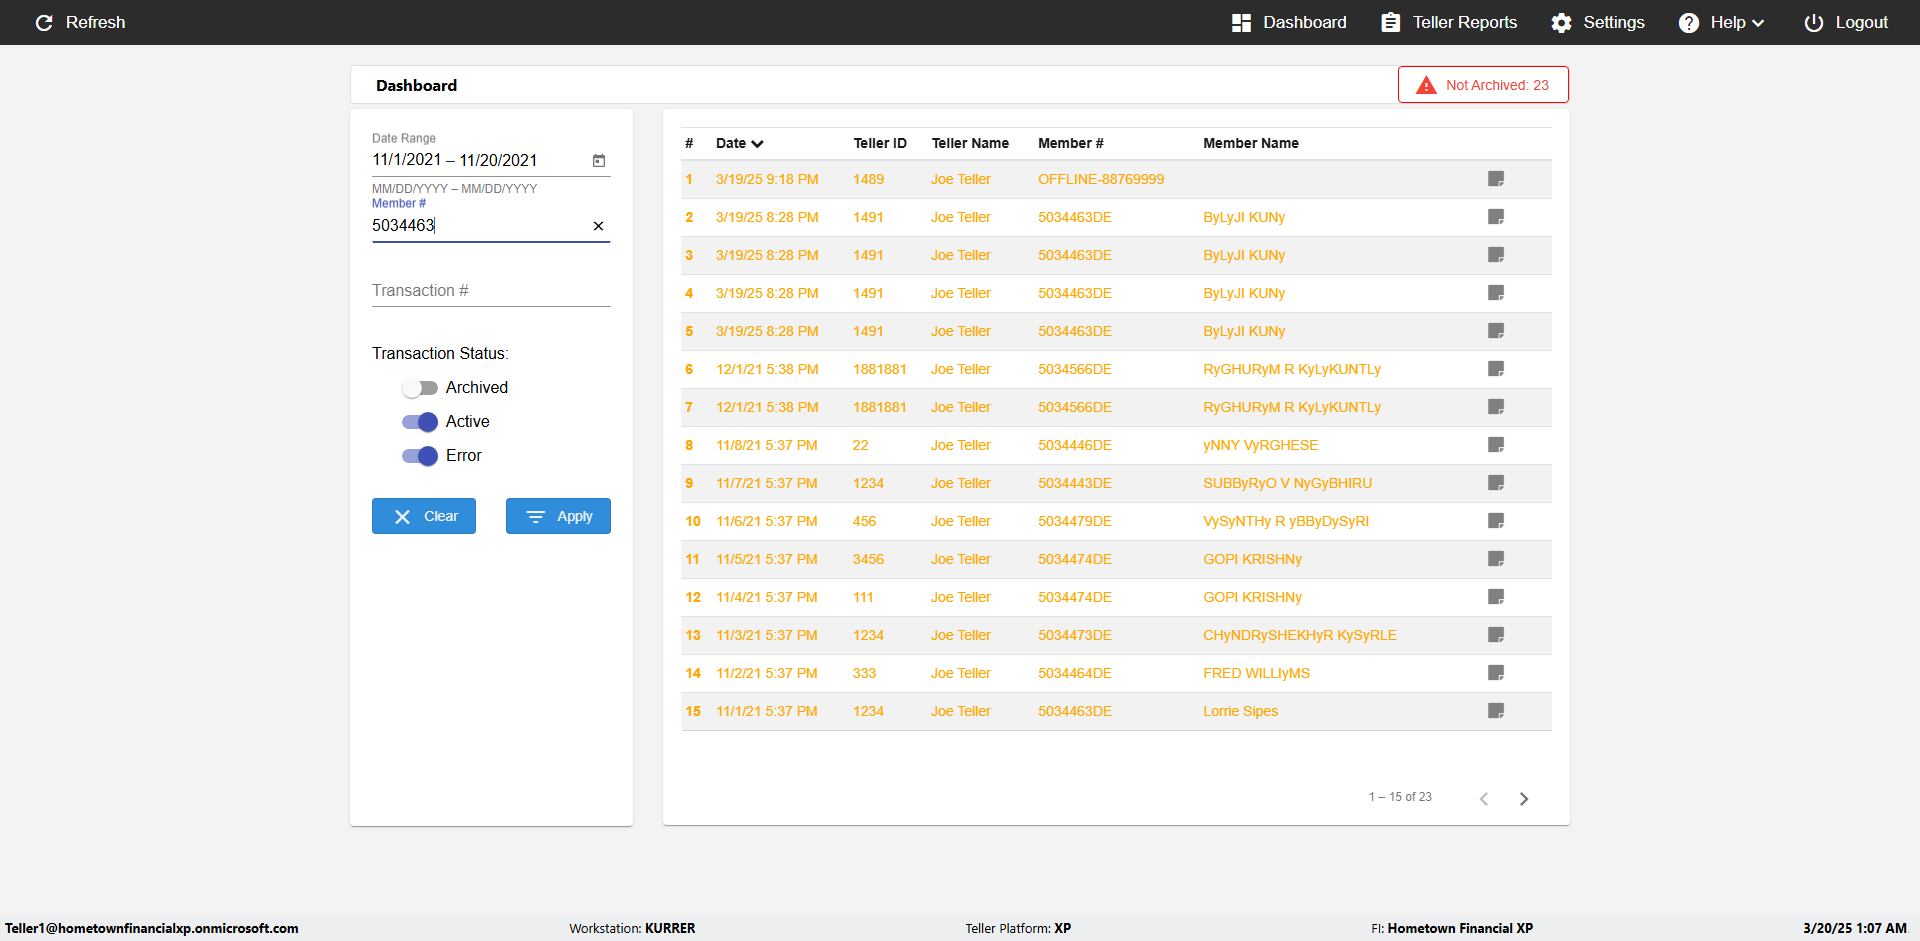Turn off the Error status toggle
1920x941 pixels.
[420, 456]
